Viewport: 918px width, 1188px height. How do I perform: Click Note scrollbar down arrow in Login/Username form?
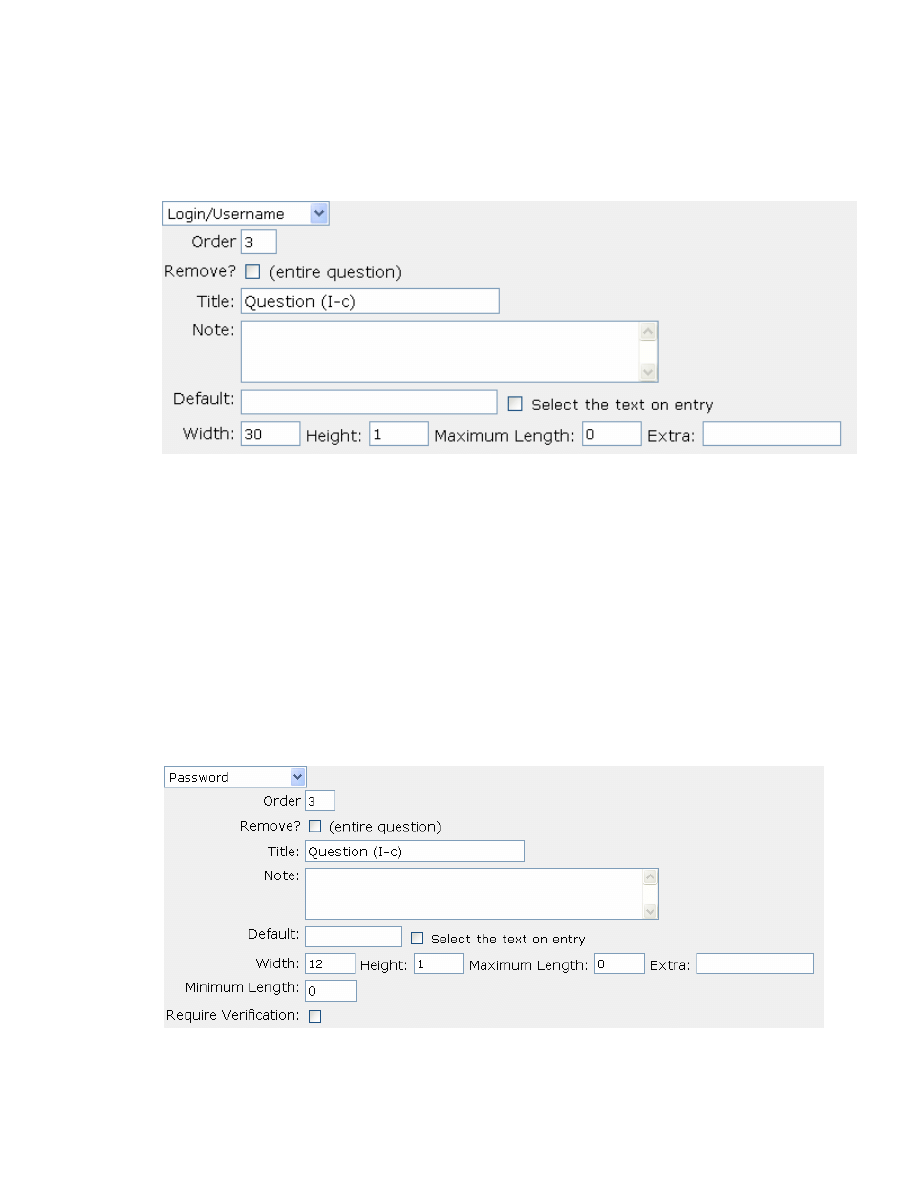click(648, 371)
